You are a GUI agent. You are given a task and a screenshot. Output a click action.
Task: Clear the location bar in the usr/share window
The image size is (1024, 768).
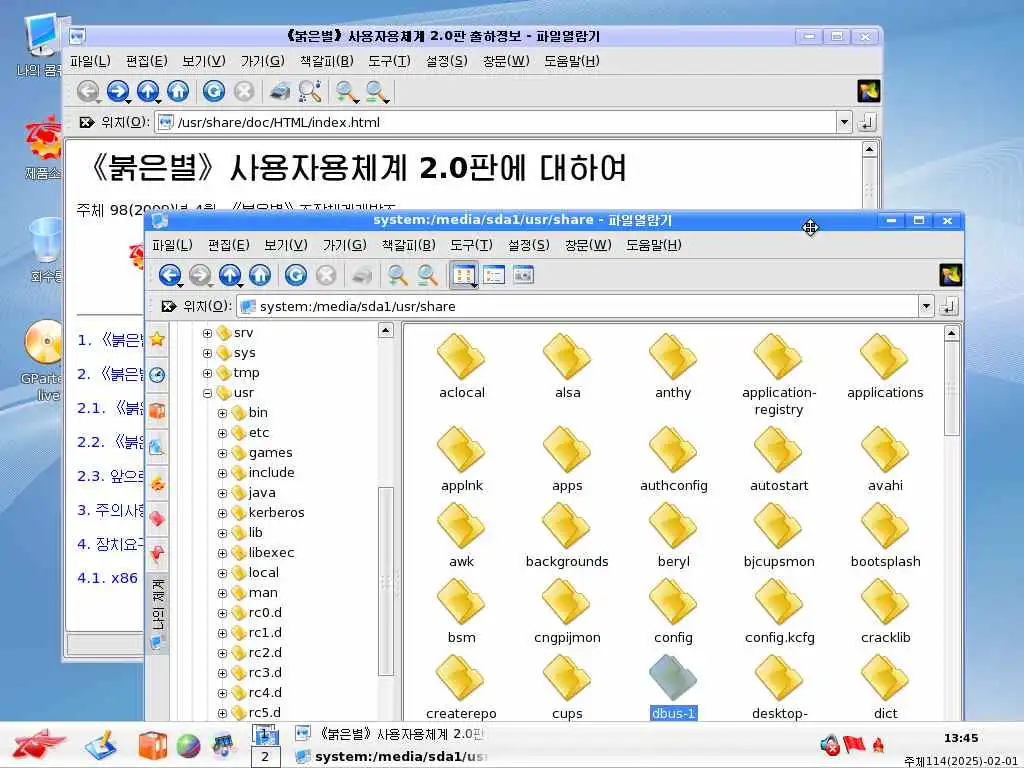point(168,306)
